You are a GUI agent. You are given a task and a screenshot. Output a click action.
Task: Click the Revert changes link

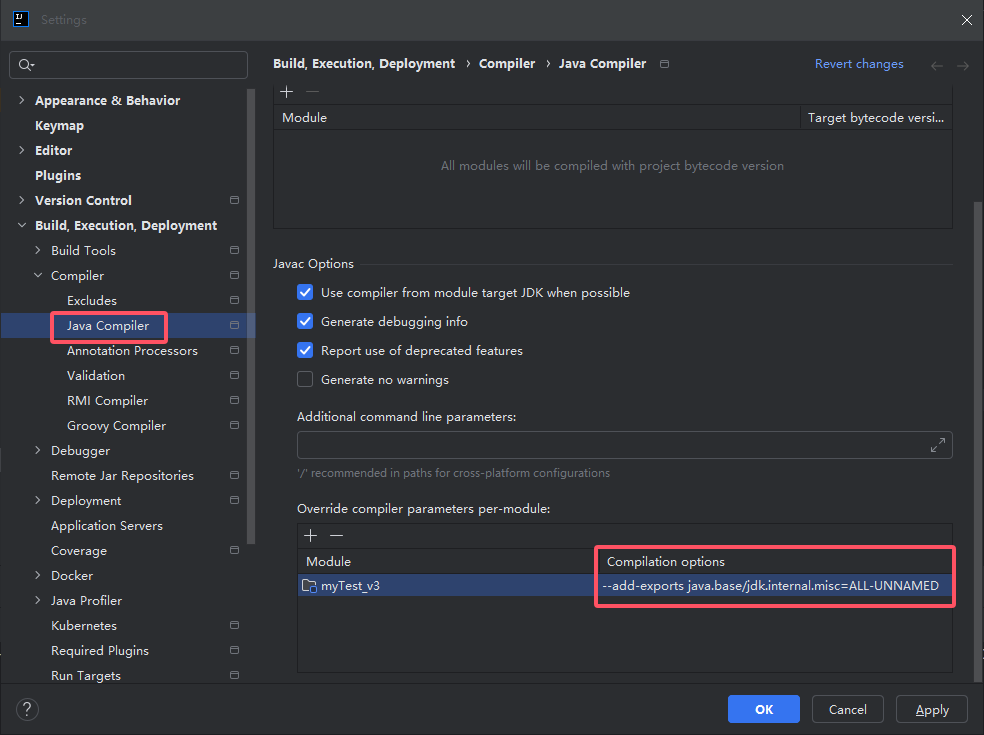859,64
